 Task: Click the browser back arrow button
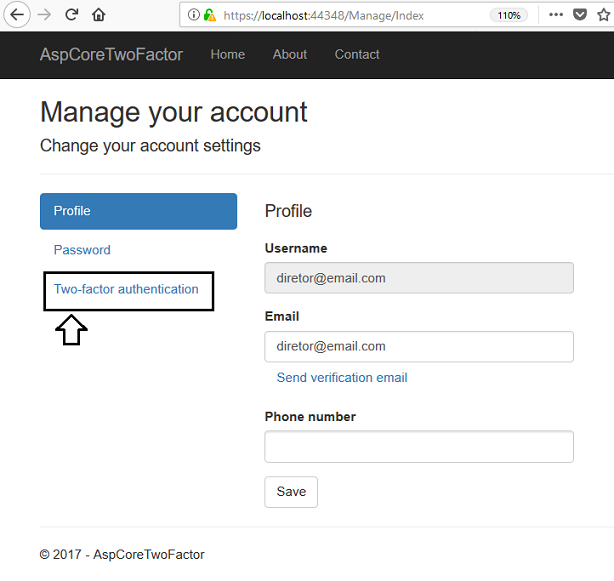17,15
